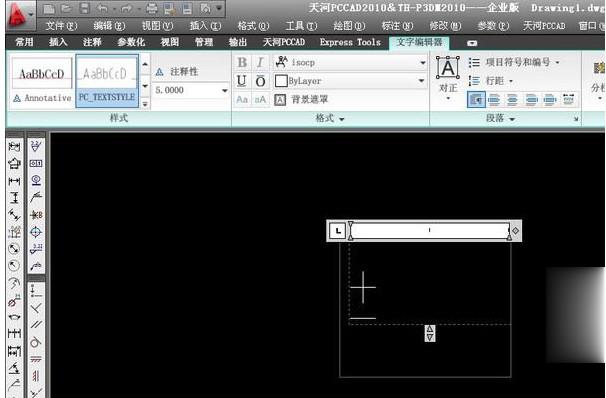Click the ByLayer white color swatch
Screen dimensions: 606x398
pyautogui.click(x=281, y=81)
